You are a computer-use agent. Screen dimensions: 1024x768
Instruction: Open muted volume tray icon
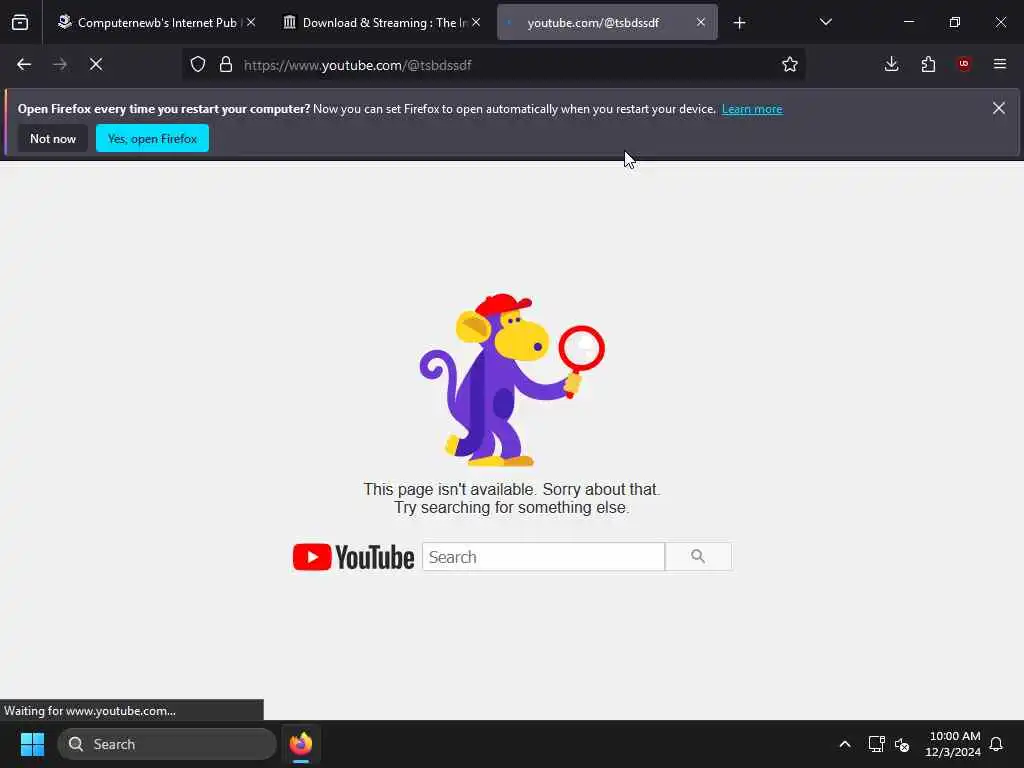pyautogui.click(x=902, y=744)
